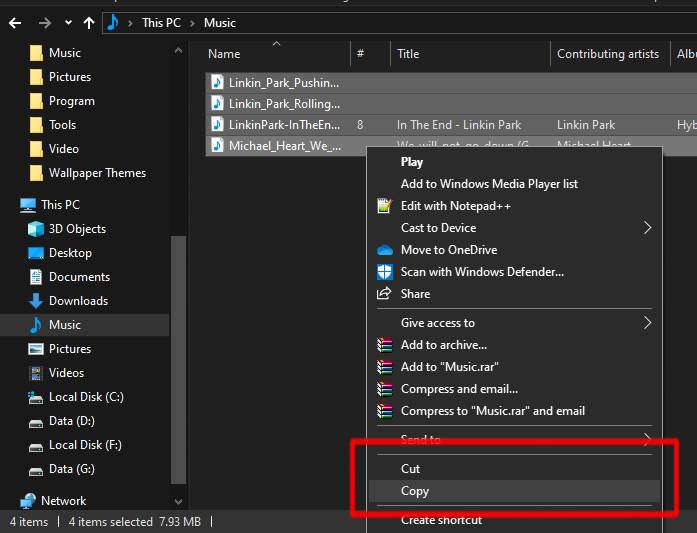The height and width of the screenshot is (533, 697).
Task: Open the 3D Objects folder
Action: (x=67, y=229)
